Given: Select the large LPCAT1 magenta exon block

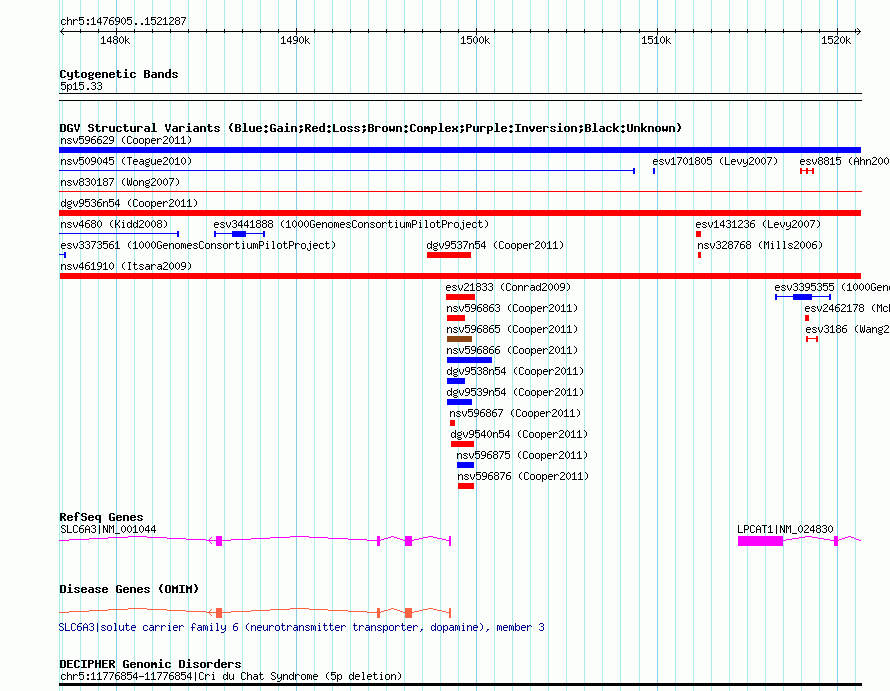Looking at the screenshot, I should (x=760, y=541).
